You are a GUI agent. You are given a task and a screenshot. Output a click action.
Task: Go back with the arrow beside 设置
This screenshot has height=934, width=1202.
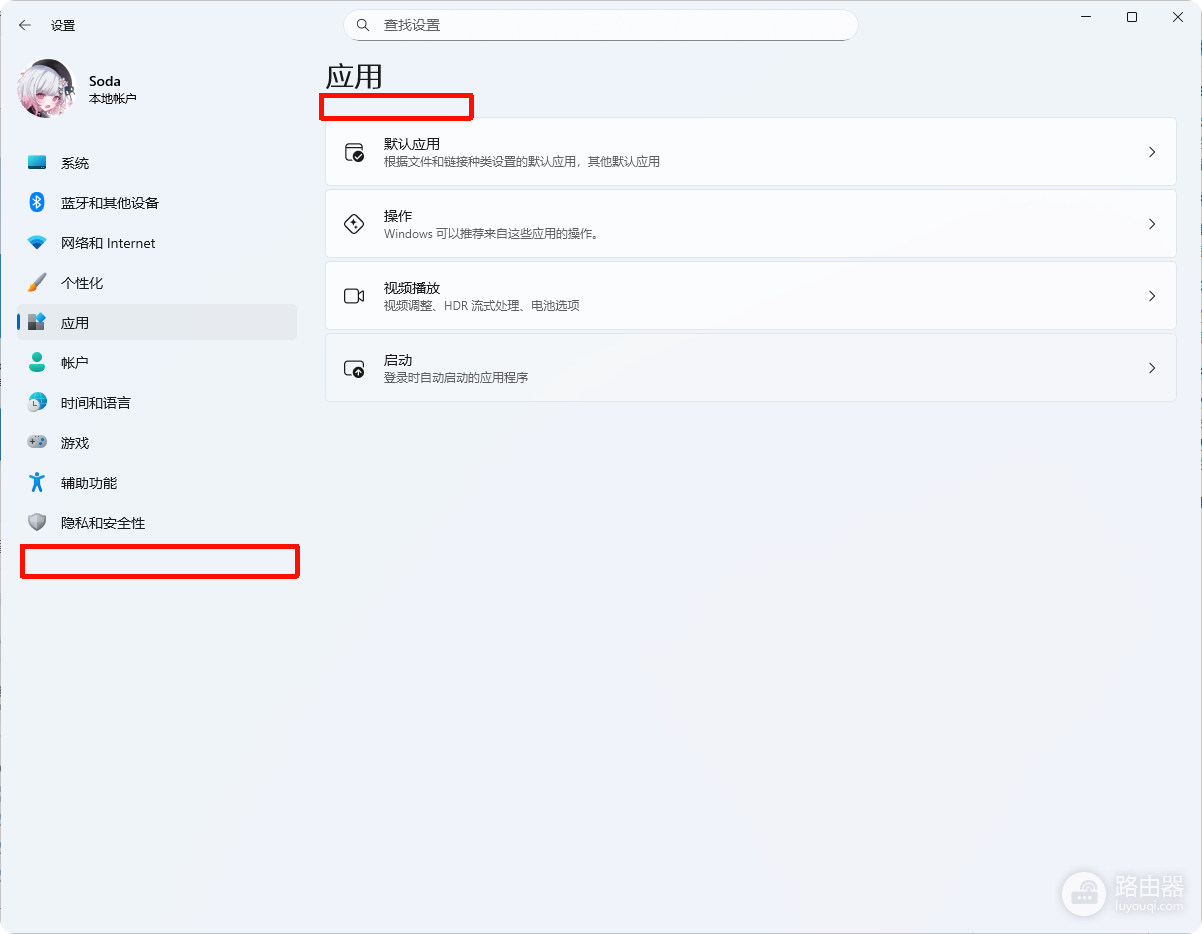(25, 25)
